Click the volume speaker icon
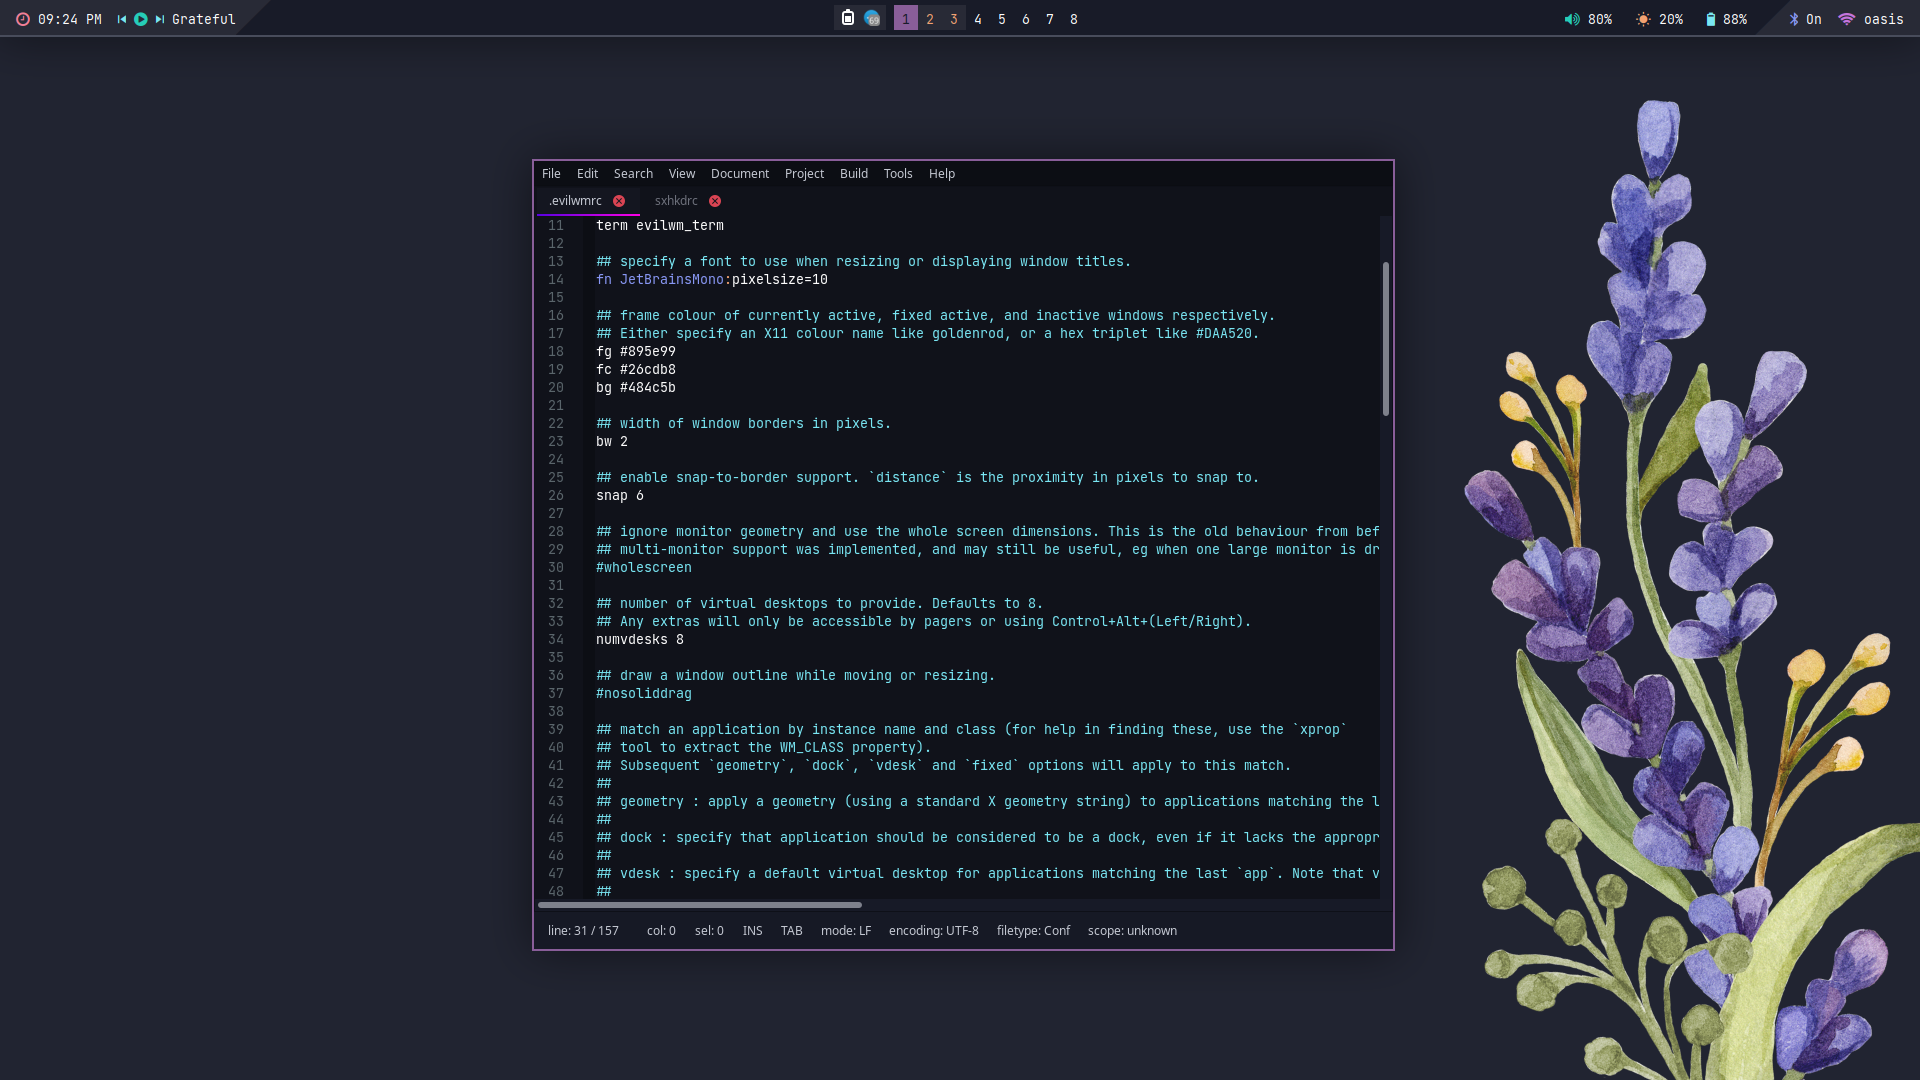 point(1572,19)
